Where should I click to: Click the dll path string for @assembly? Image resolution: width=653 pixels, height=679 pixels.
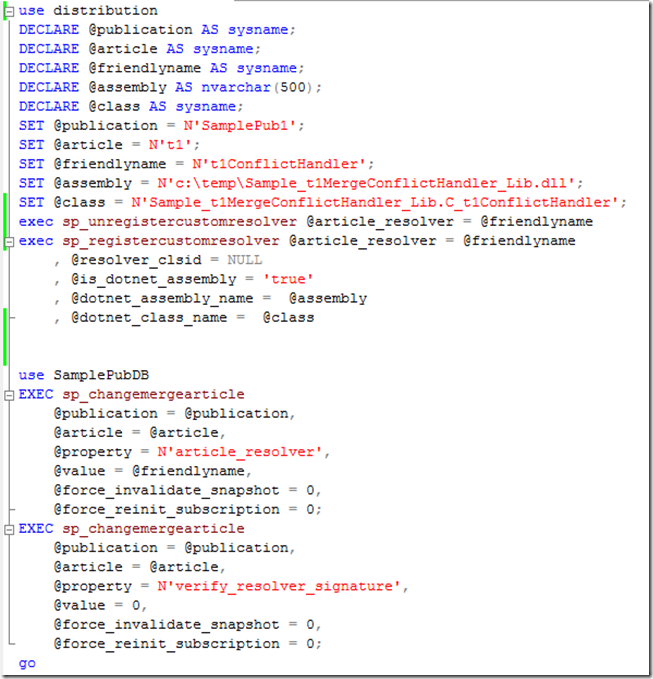pos(366,183)
